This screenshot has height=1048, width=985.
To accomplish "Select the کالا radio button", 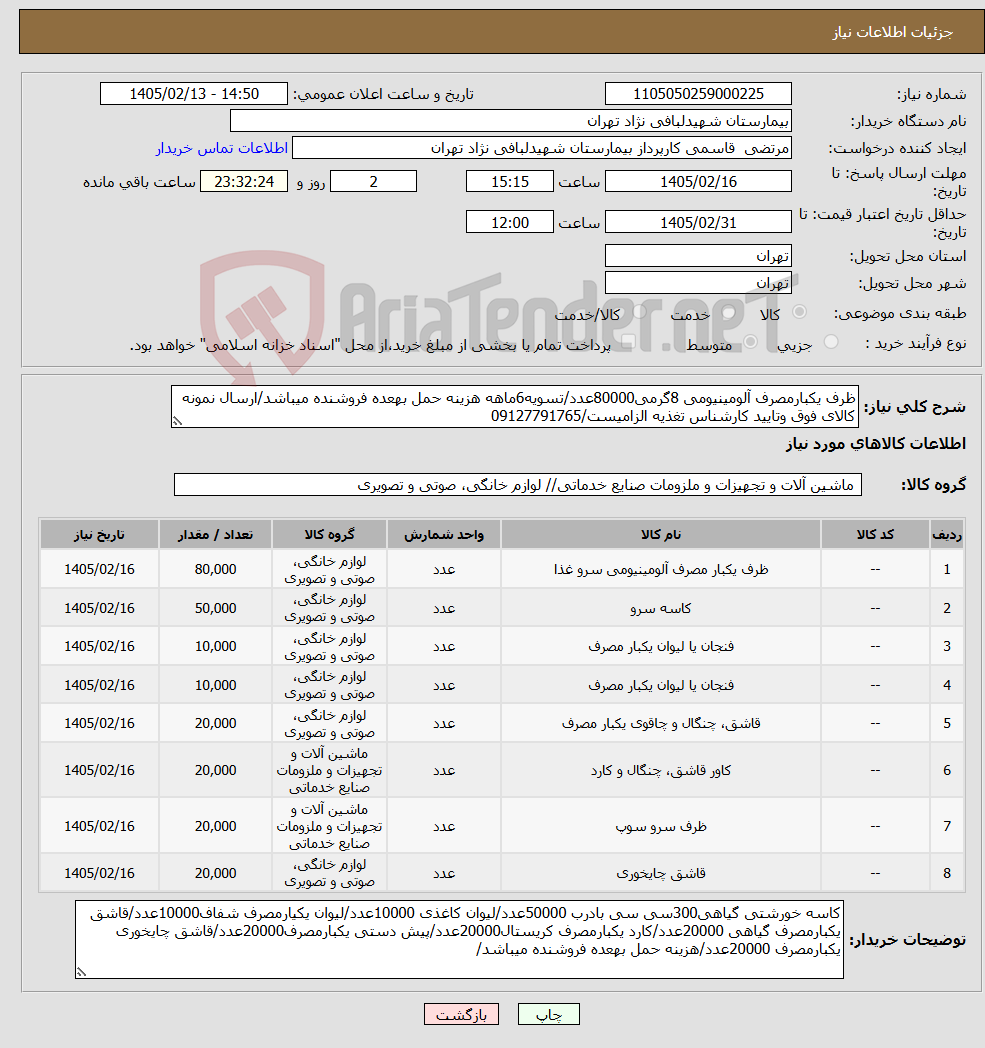I will (x=799, y=311).
